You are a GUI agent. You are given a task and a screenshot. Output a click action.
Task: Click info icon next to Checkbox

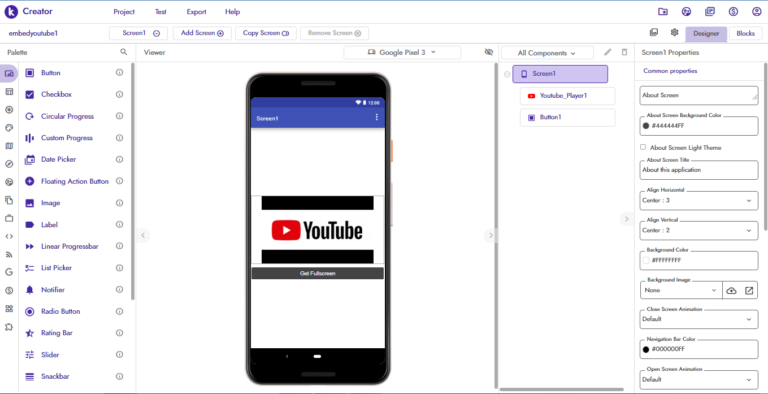(119, 94)
